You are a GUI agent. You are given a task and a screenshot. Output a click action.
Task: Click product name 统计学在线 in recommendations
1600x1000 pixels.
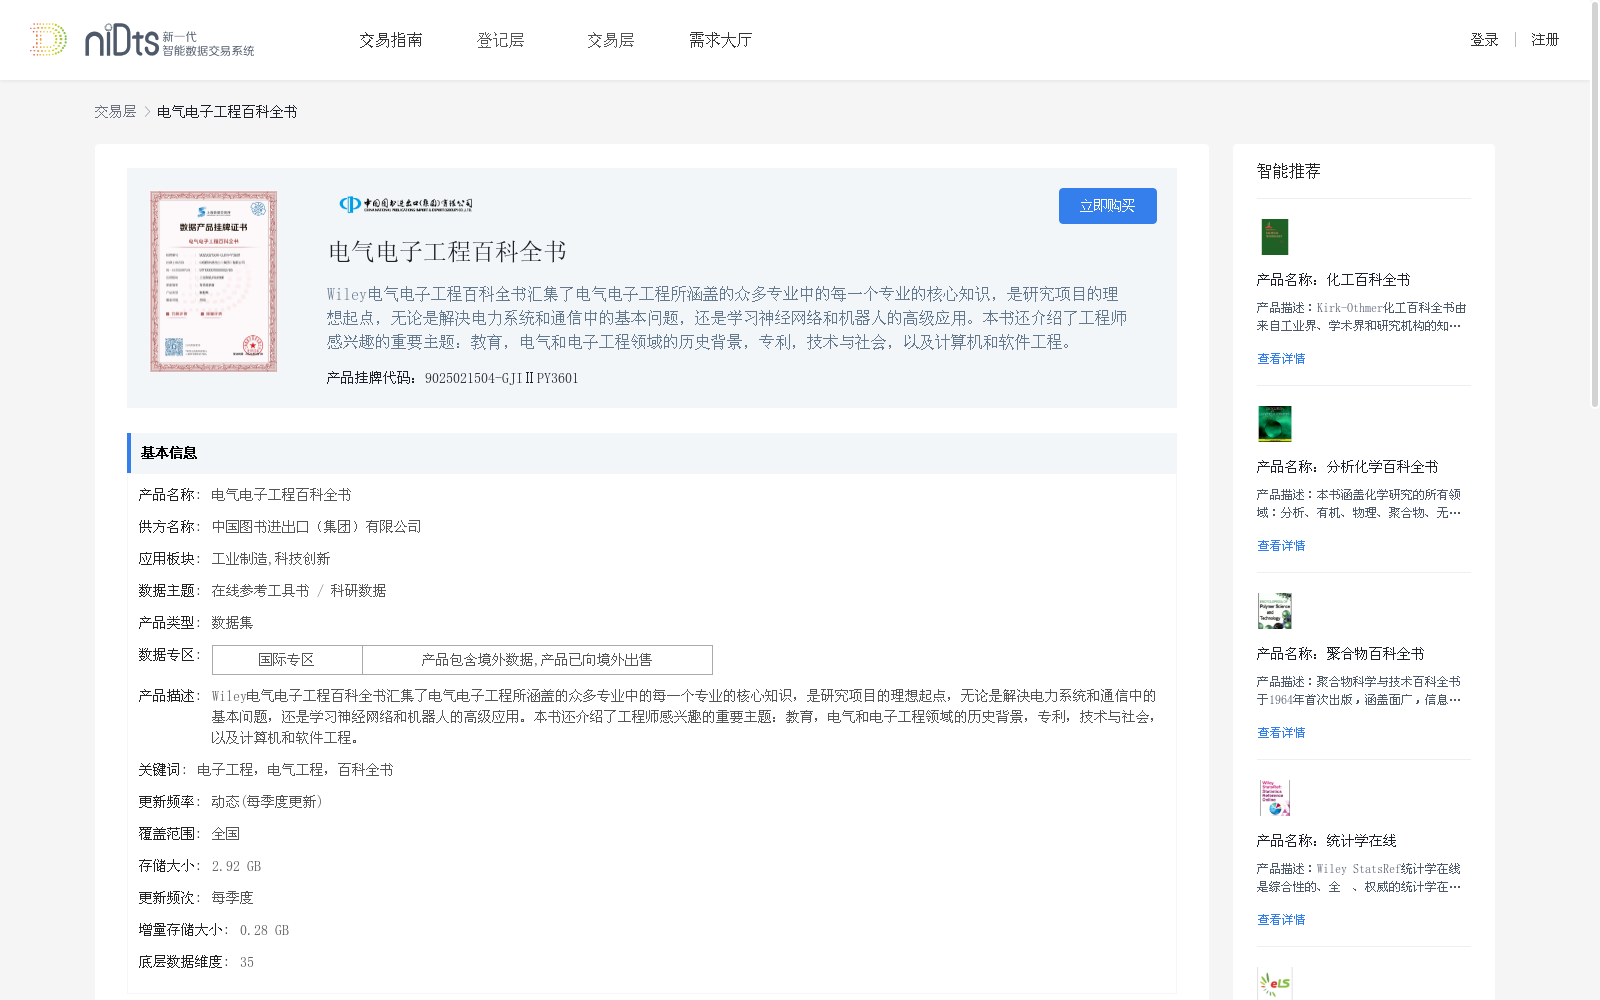(x=1361, y=841)
